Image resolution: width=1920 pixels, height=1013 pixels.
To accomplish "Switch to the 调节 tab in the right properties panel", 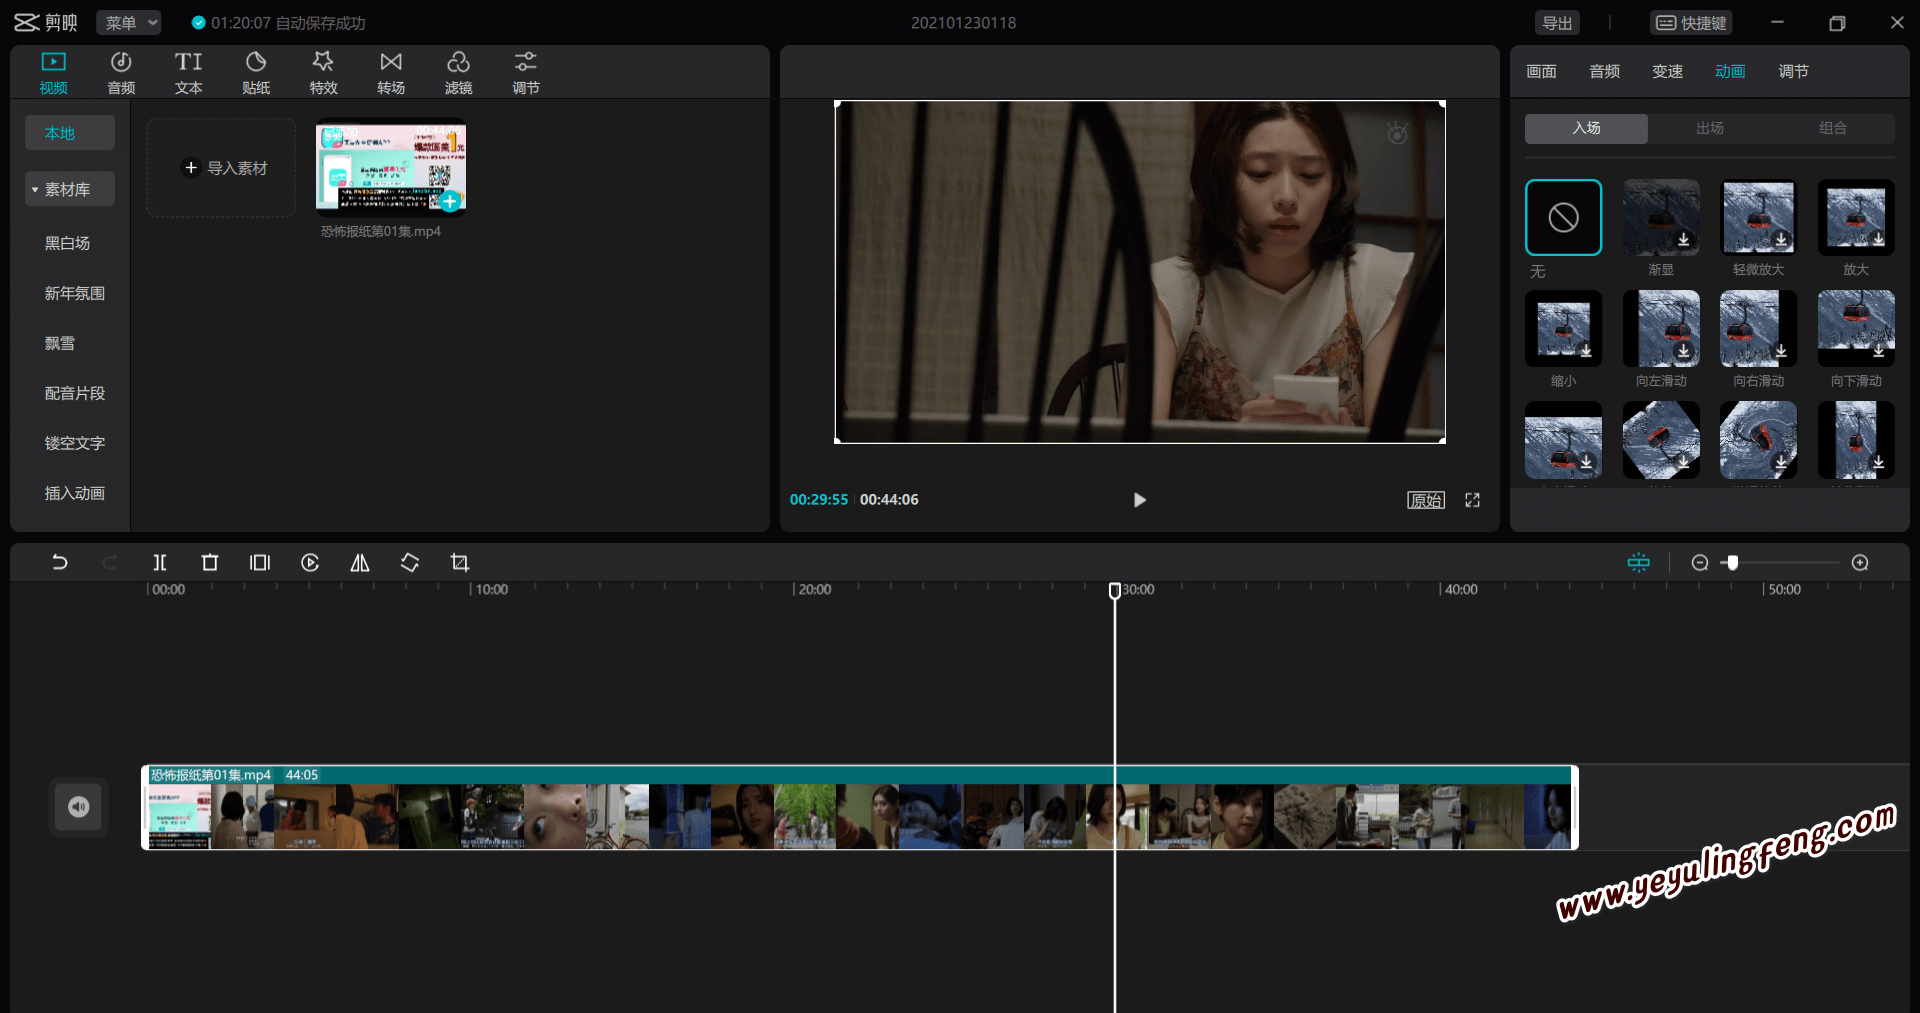I will coord(1793,72).
